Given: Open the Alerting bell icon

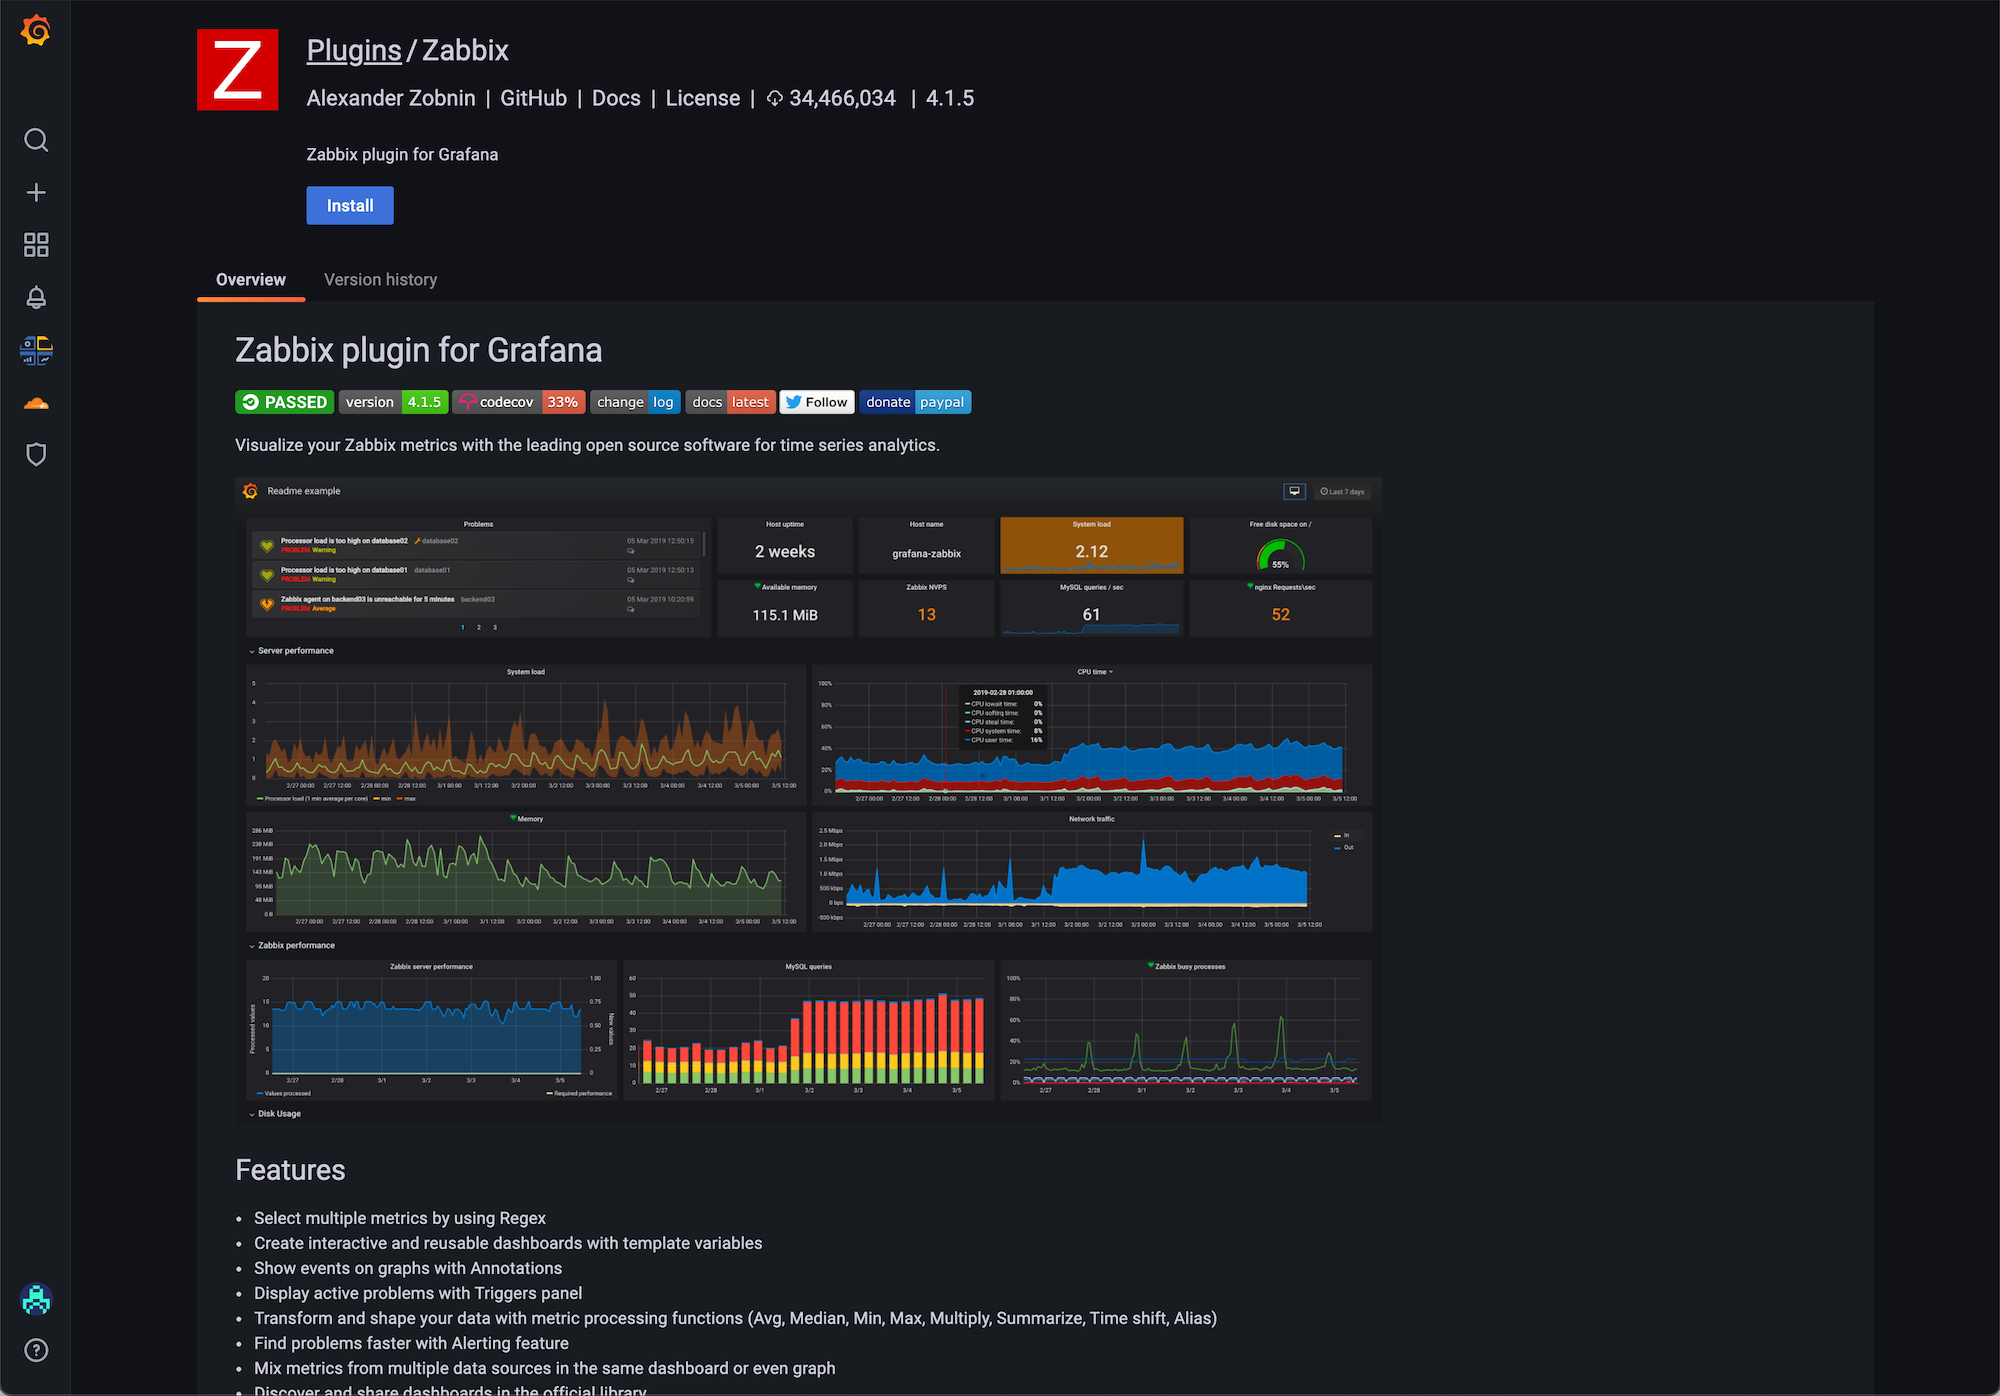Looking at the screenshot, I should pyautogui.click(x=36, y=297).
